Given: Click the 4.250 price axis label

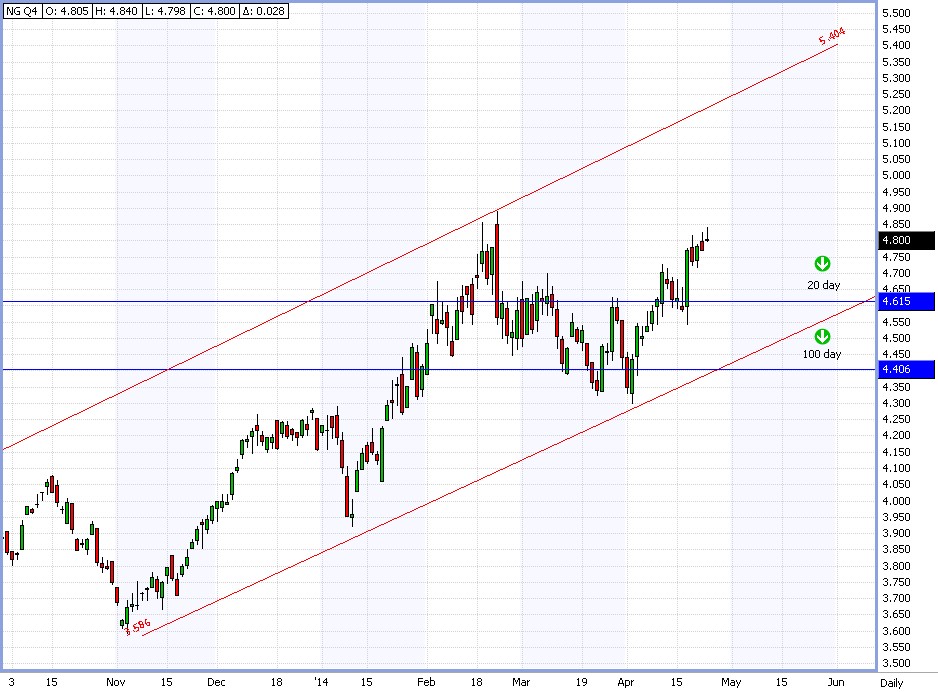Looking at the screenshot, I should [x=896, y=419].
